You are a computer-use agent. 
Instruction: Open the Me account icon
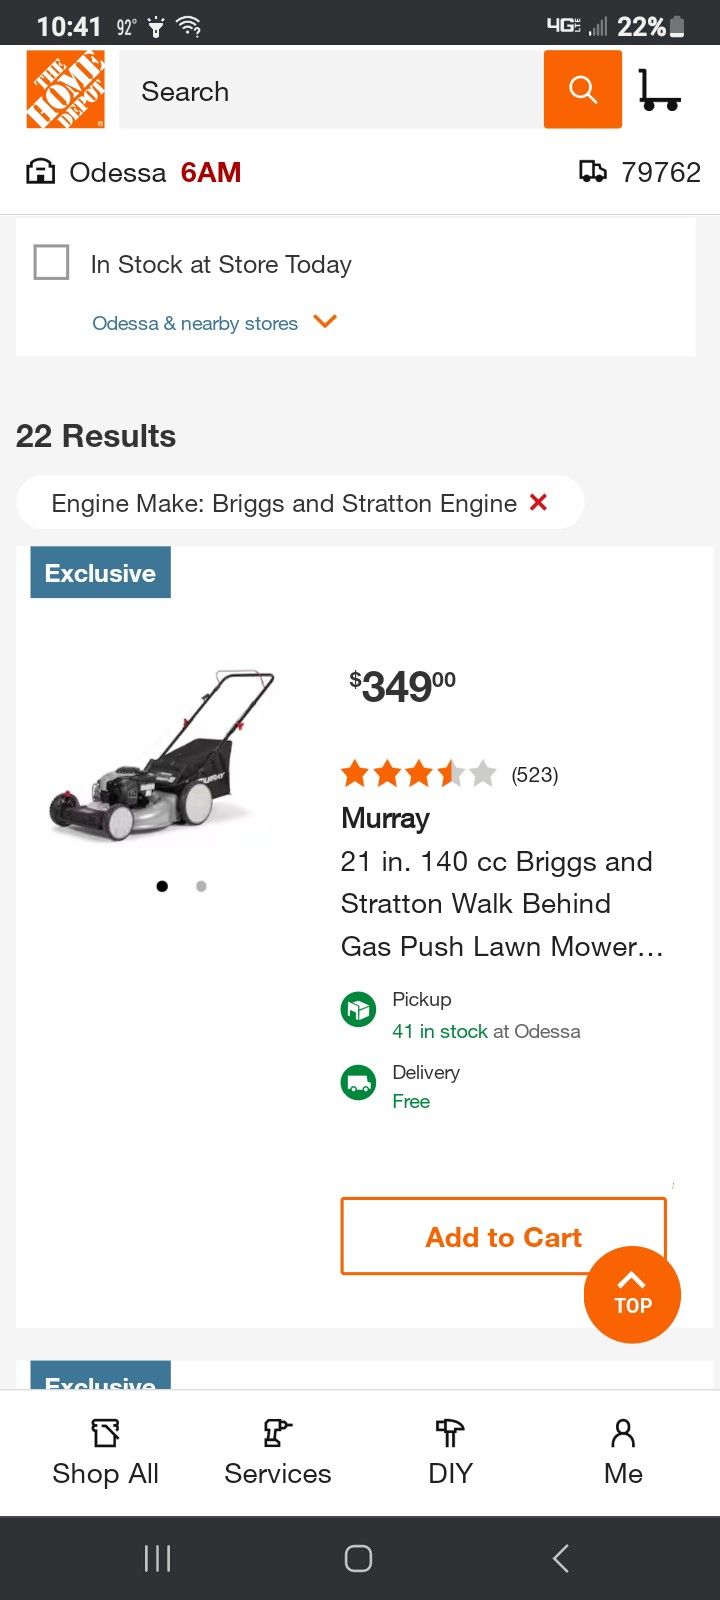click(622, 1432)
